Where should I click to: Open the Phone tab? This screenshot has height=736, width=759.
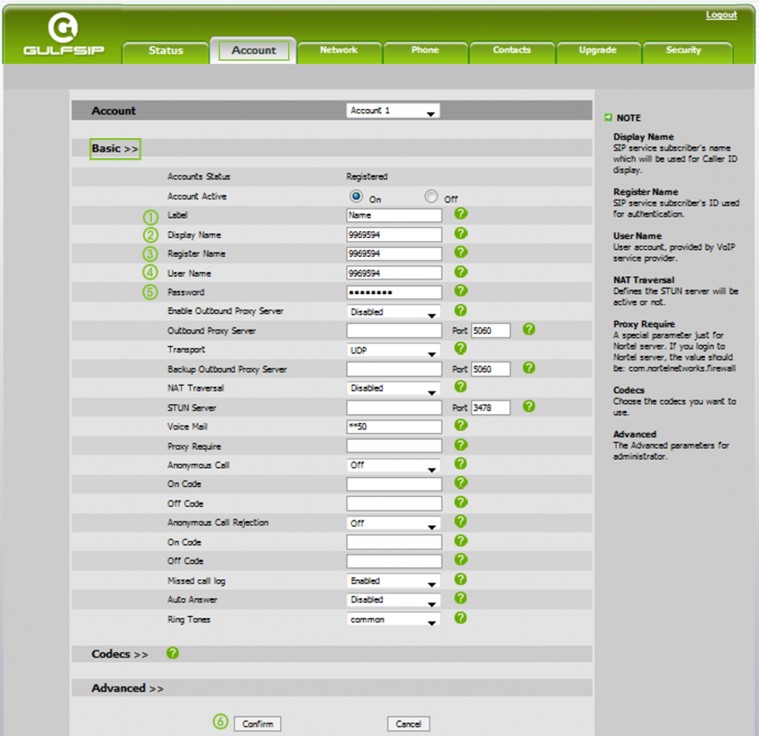425,51
